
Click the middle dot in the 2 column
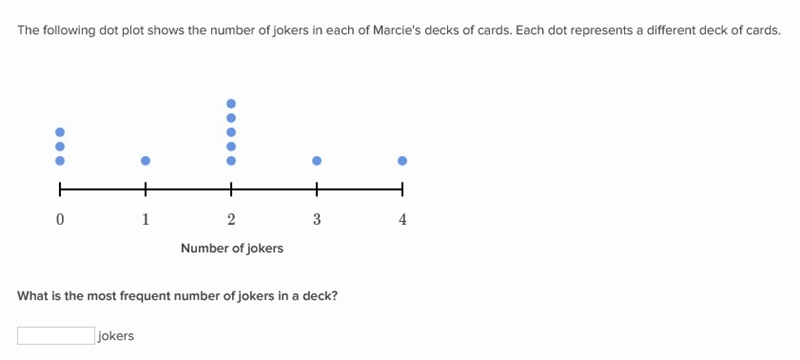pos(231,132)
